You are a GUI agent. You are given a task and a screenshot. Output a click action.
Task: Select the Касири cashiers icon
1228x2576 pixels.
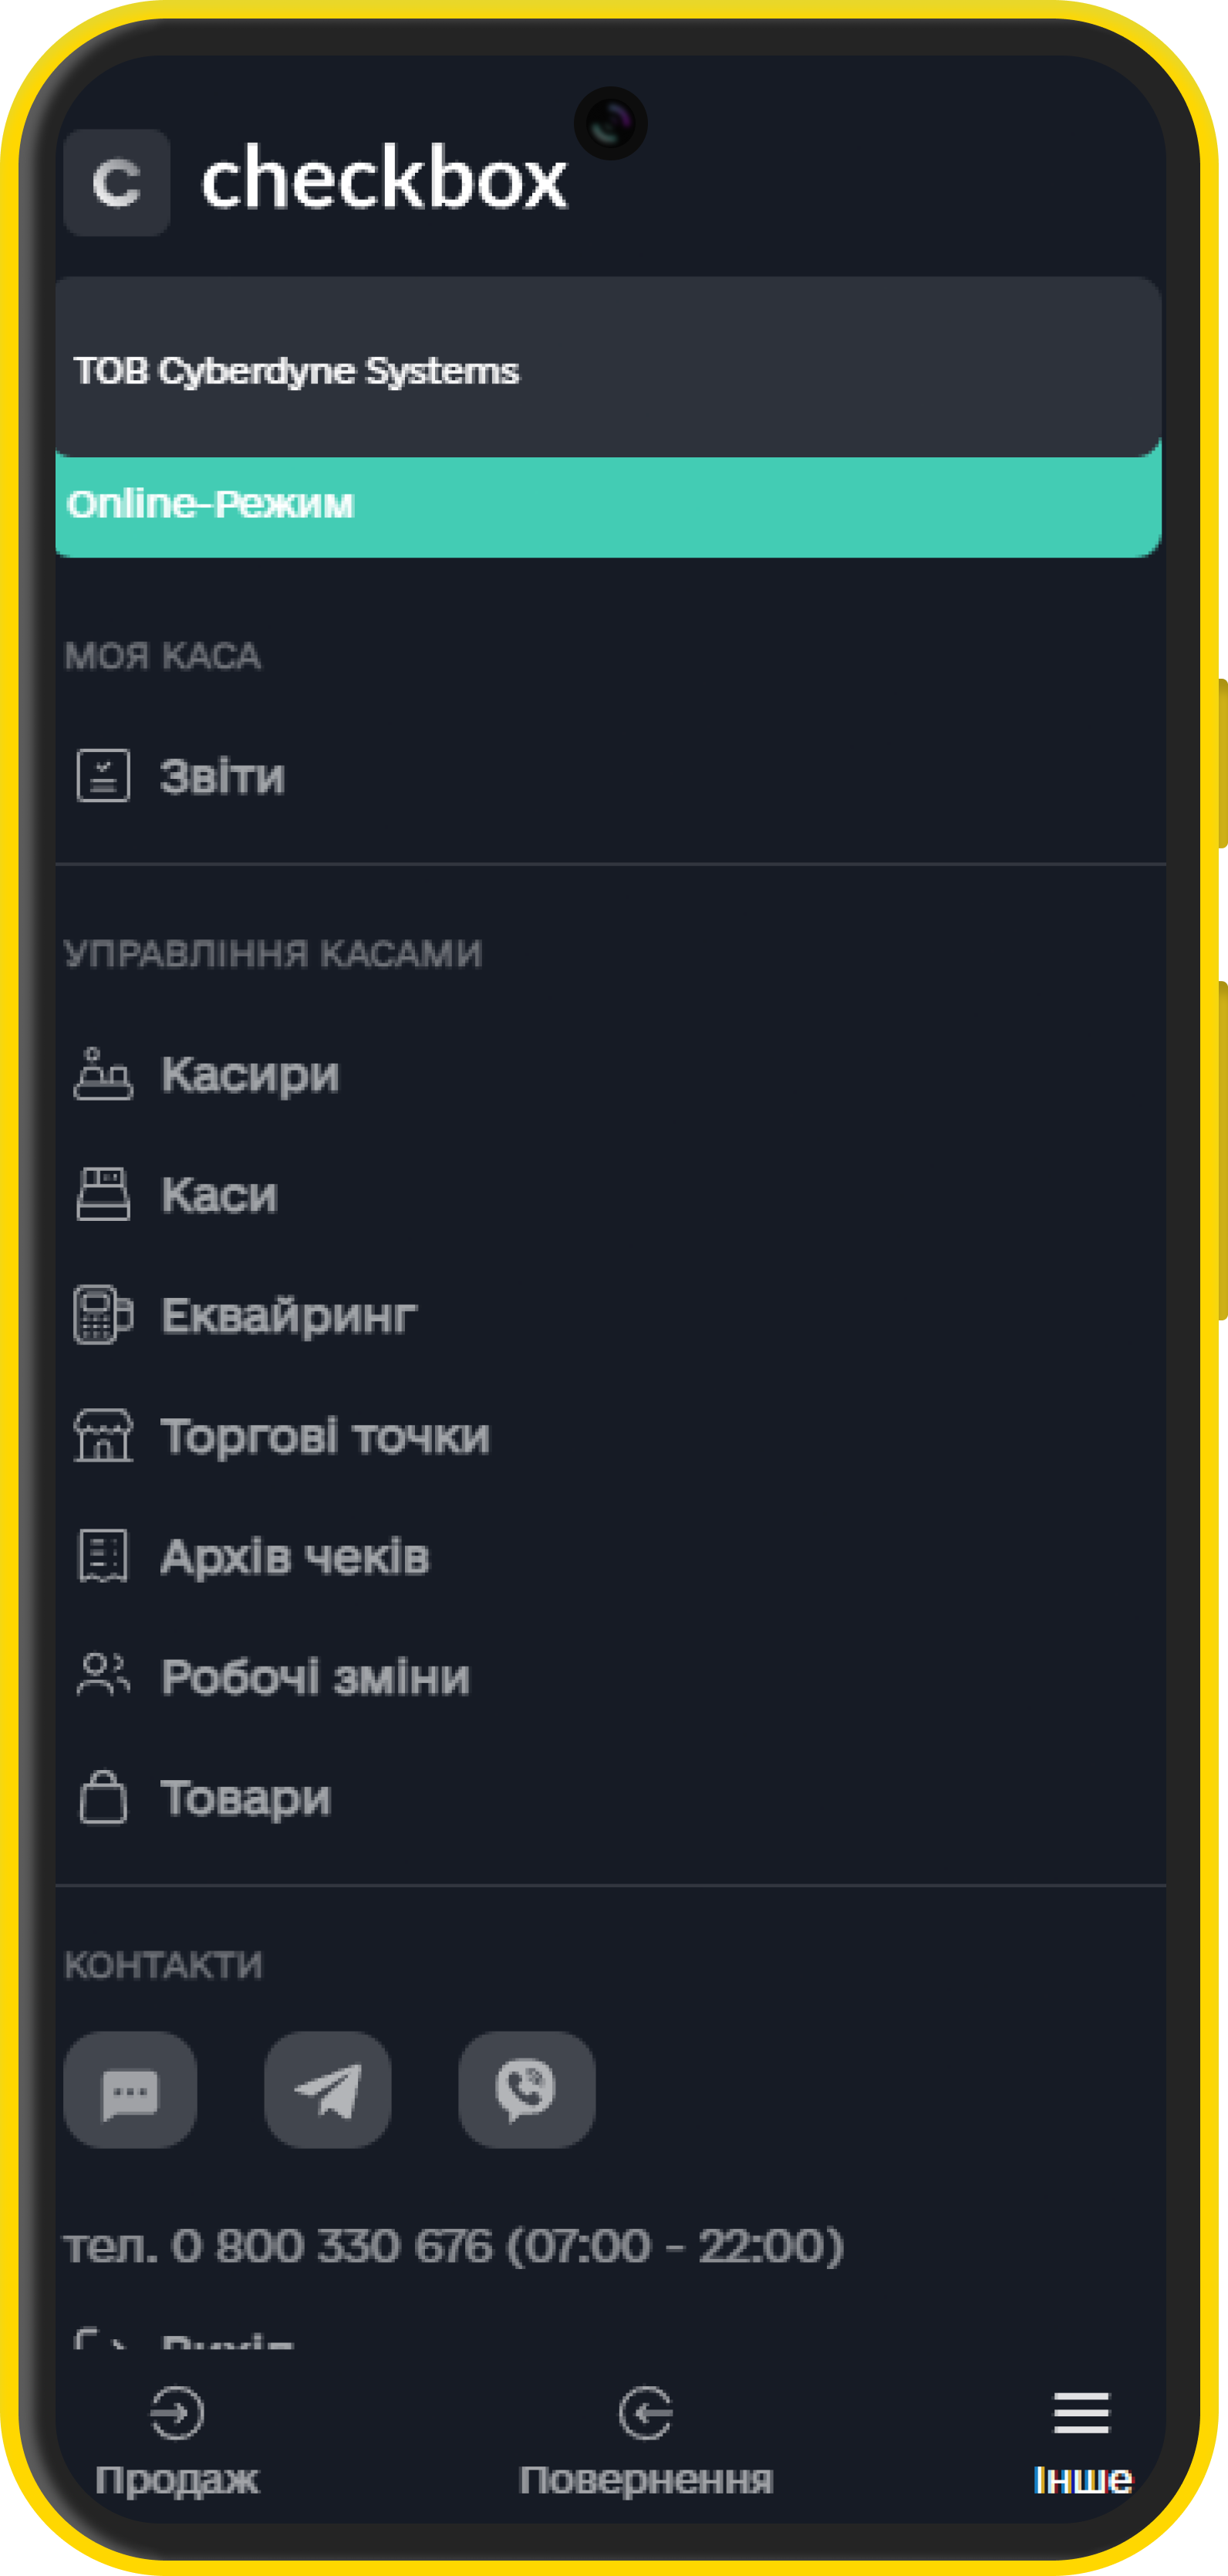pyautogui.click(x=103, y=1074)
